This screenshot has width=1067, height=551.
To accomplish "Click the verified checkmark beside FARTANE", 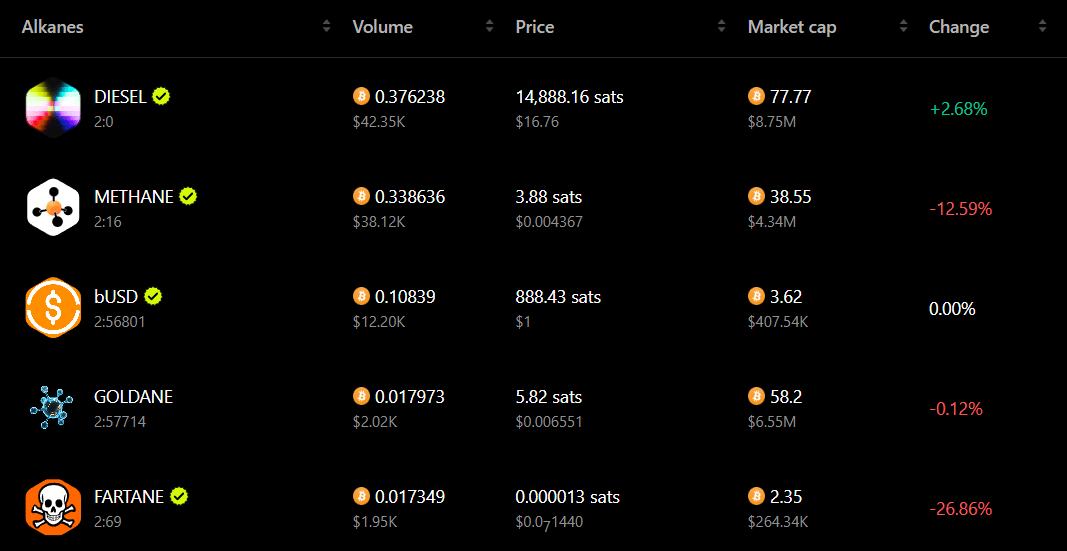I will [x=179, y=497].
